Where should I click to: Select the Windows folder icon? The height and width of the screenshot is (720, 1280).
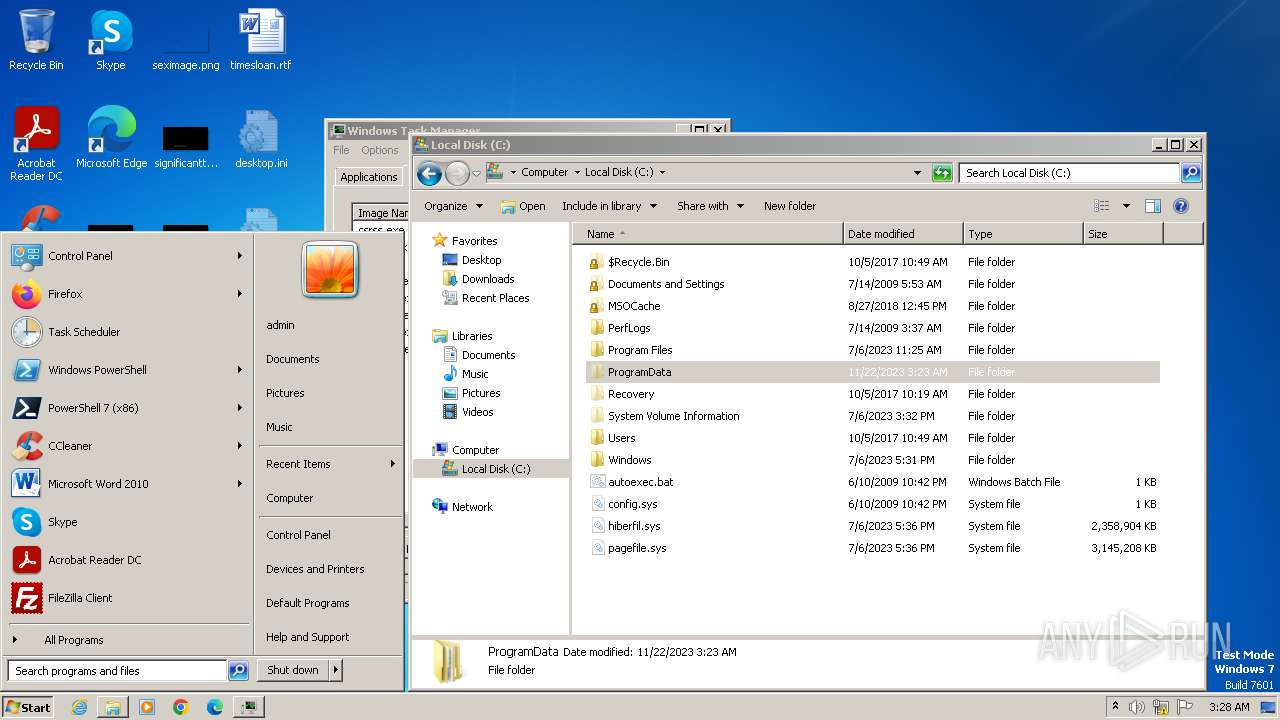(597, 460)
